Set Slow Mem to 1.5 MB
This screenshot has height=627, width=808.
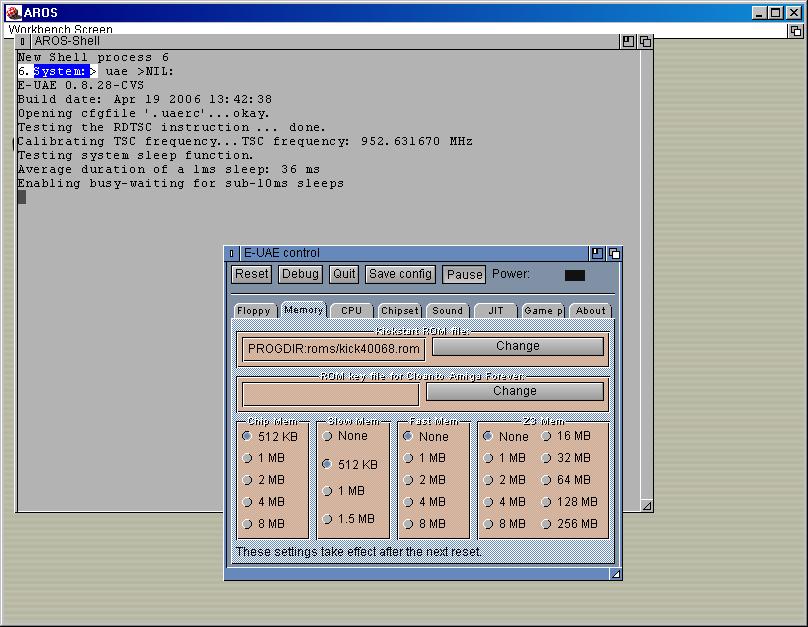click(349, 519)
